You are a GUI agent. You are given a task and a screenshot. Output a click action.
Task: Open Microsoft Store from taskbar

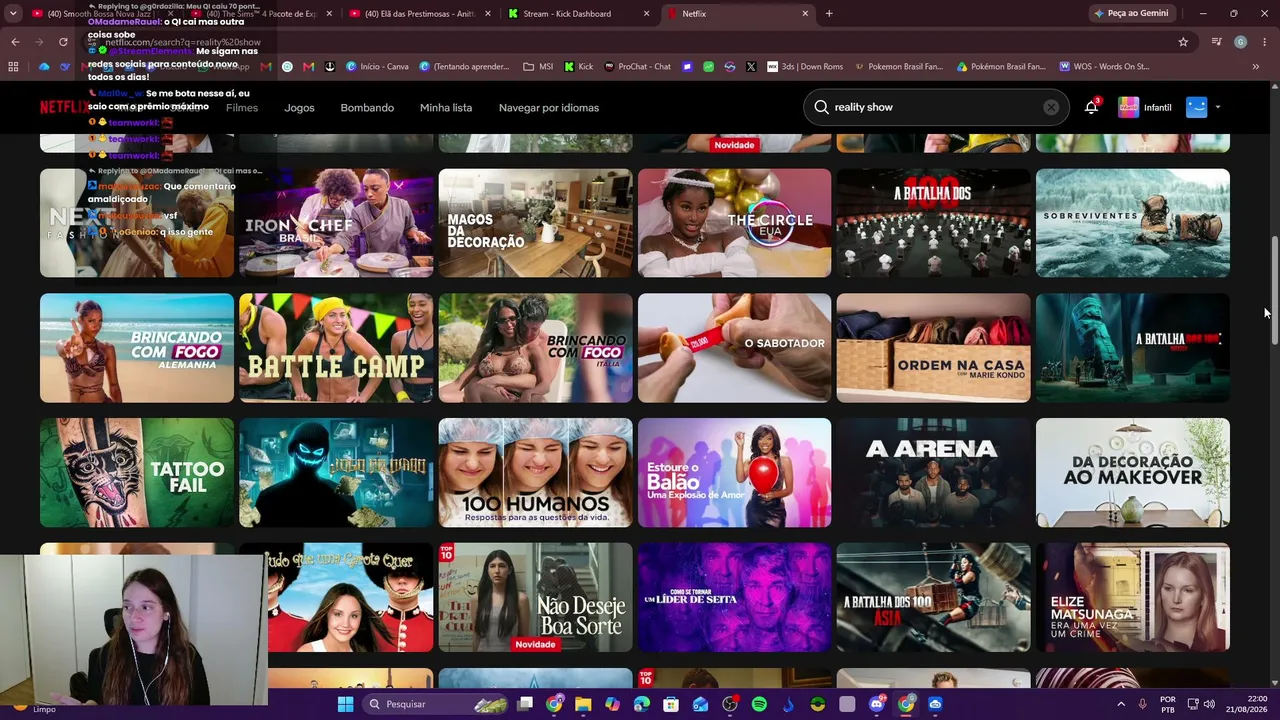671,704
